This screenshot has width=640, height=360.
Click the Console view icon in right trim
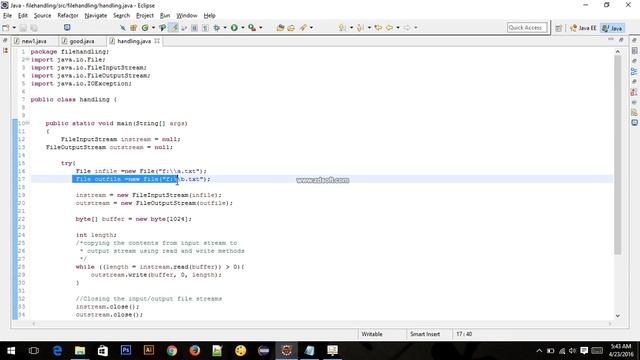click(x=634, y=122)
